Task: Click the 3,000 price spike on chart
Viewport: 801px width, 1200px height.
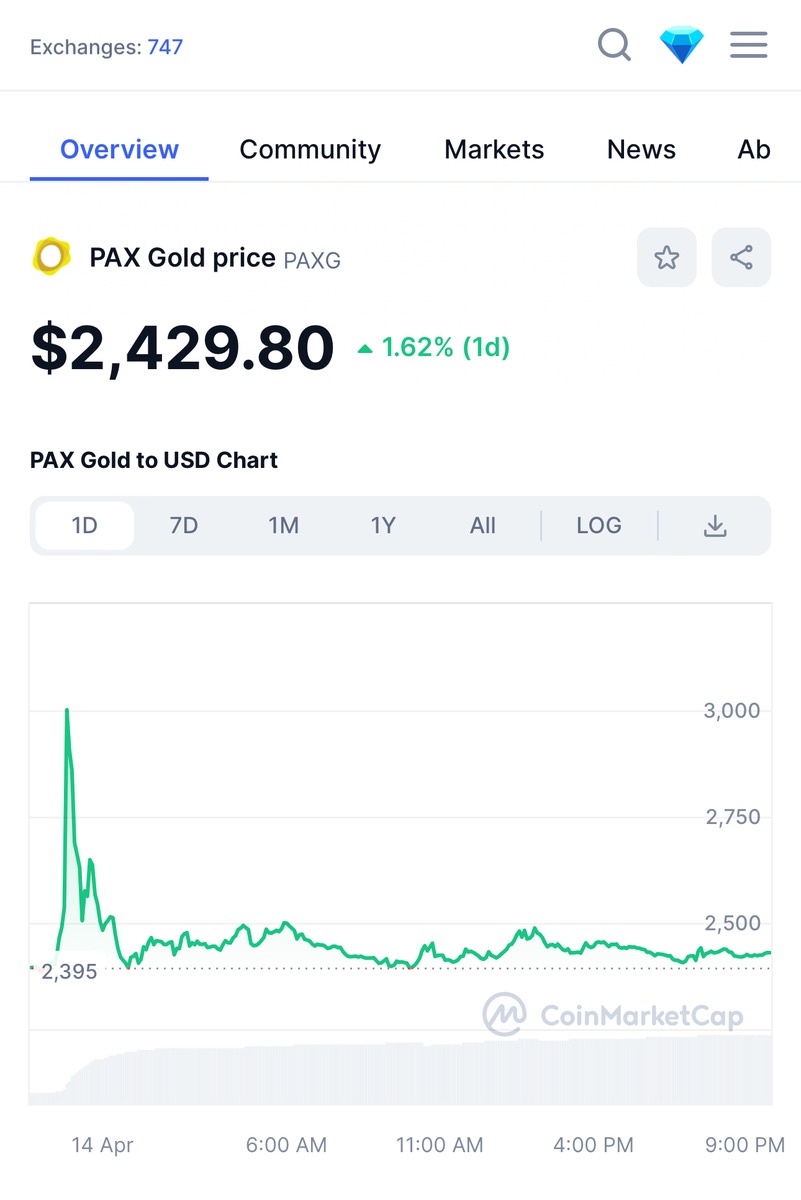Action: pyautogui.click(x=67, y=711)
